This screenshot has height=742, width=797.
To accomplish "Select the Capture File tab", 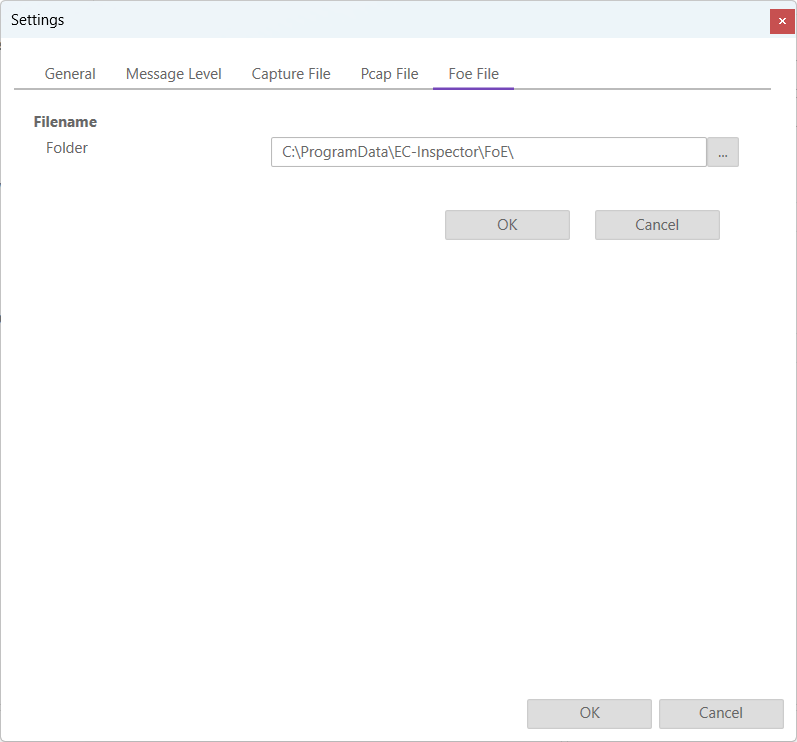I will point(291,74).
